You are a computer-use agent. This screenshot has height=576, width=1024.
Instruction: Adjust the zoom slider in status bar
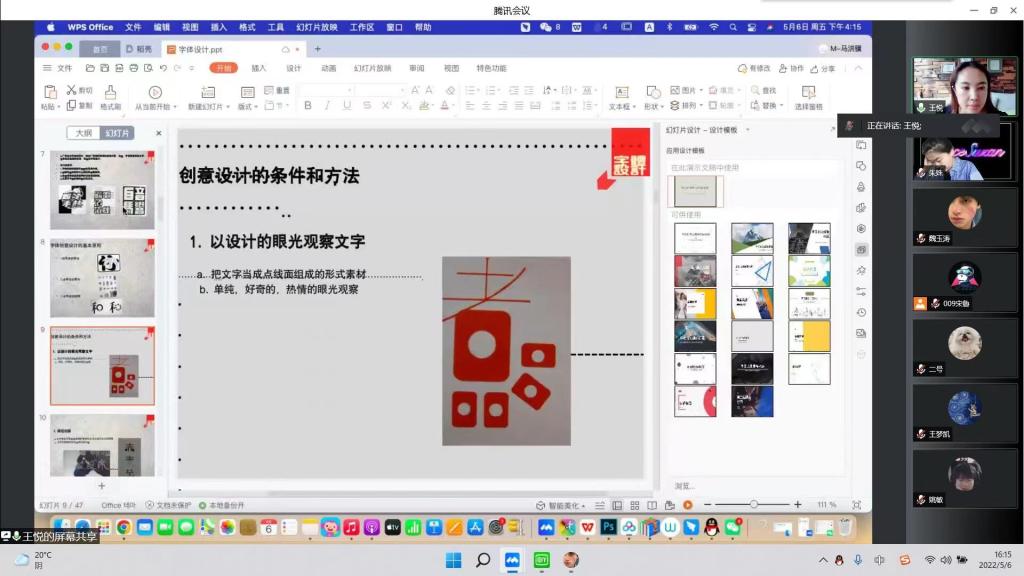pyautogui.click(x=754, y=505)
